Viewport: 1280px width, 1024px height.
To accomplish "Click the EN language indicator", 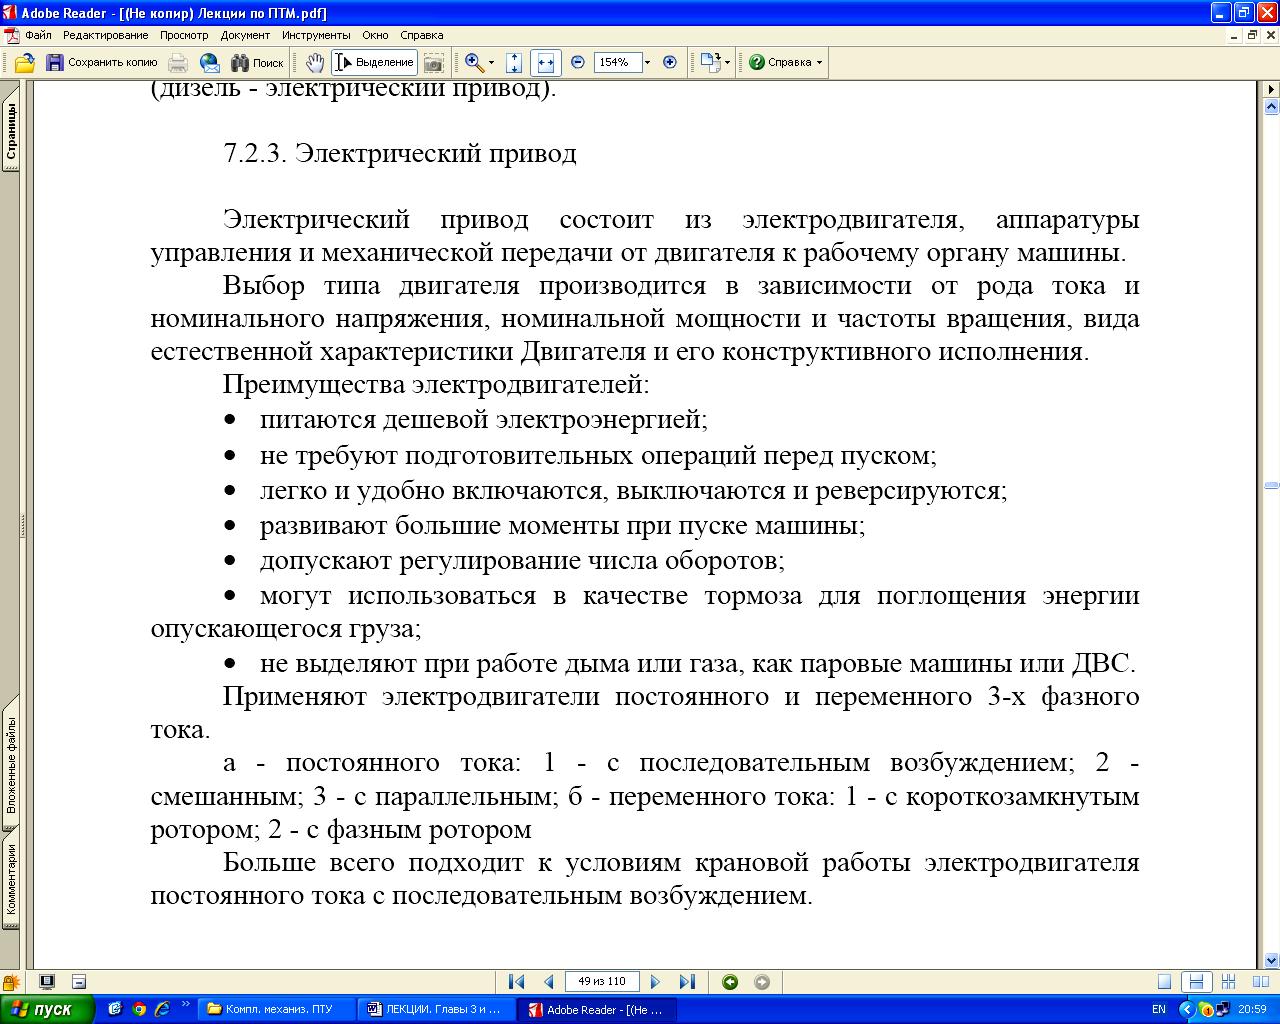I will click(x=1159, y=1009).
